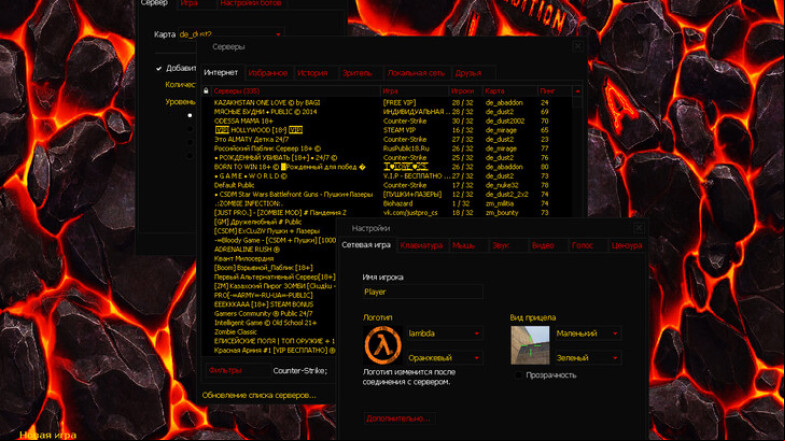Select the Gamers Community Public 24/7 server
Screen dimensions: 785x441
click(269, 313)
